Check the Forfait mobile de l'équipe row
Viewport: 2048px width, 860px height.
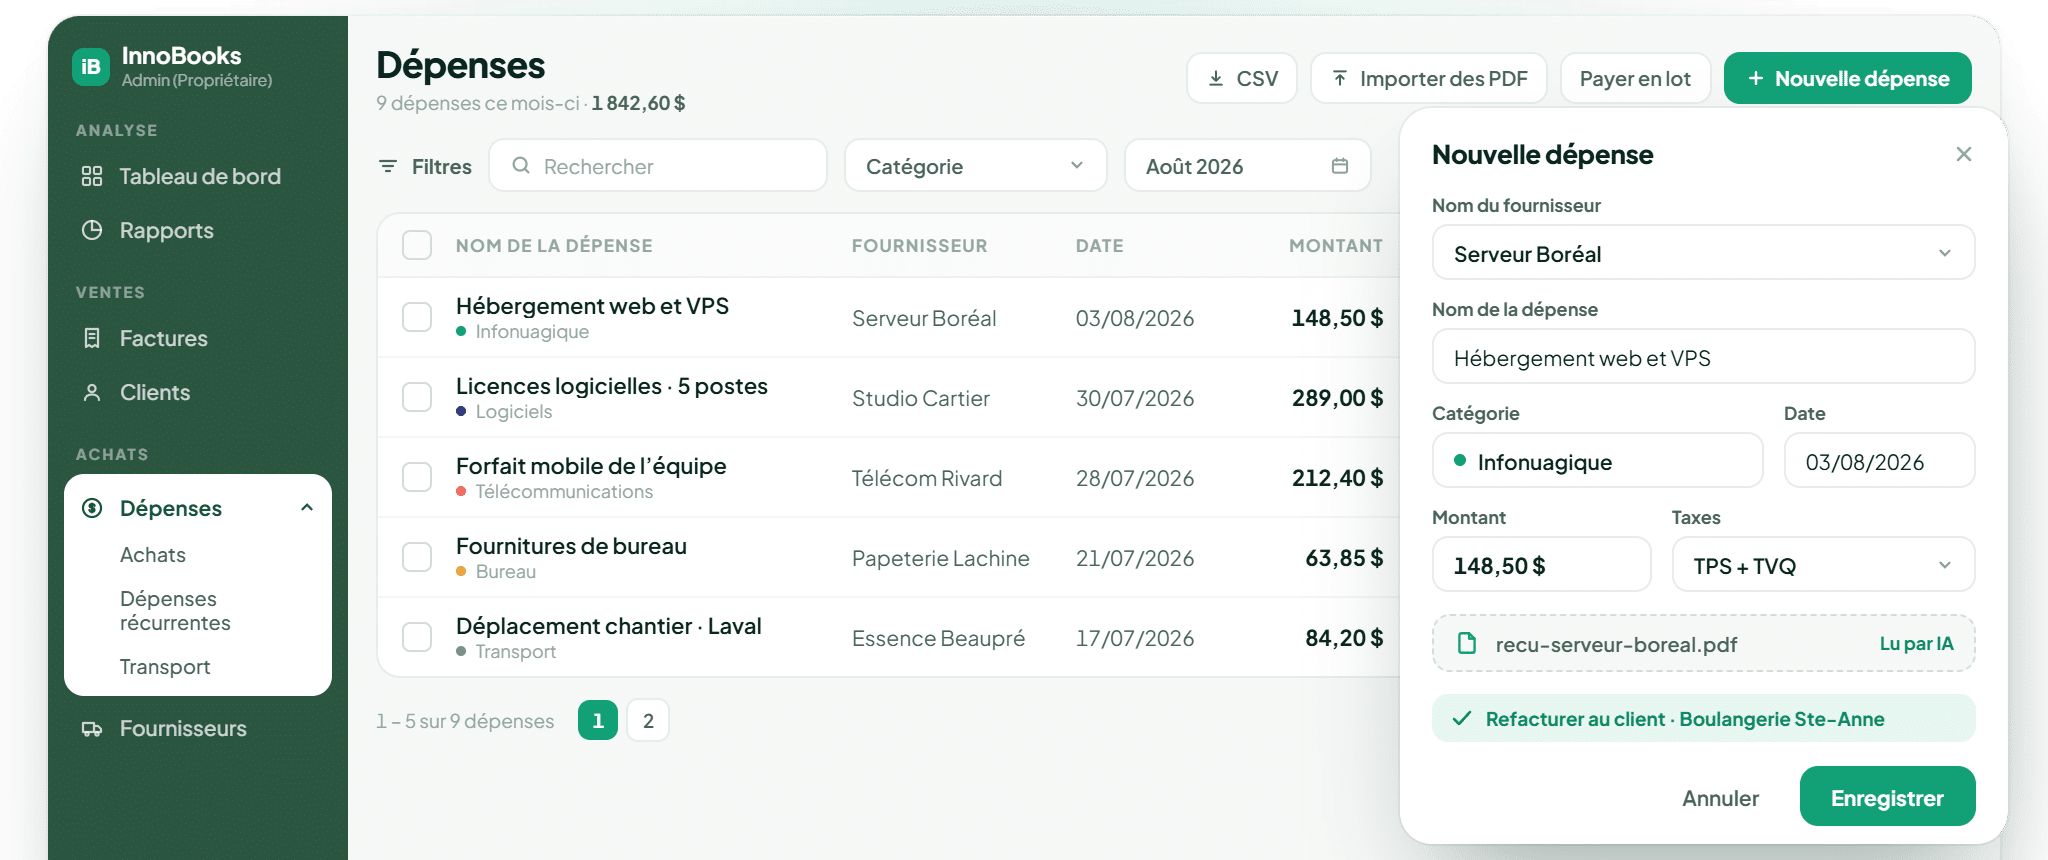(x=417, y=477)
